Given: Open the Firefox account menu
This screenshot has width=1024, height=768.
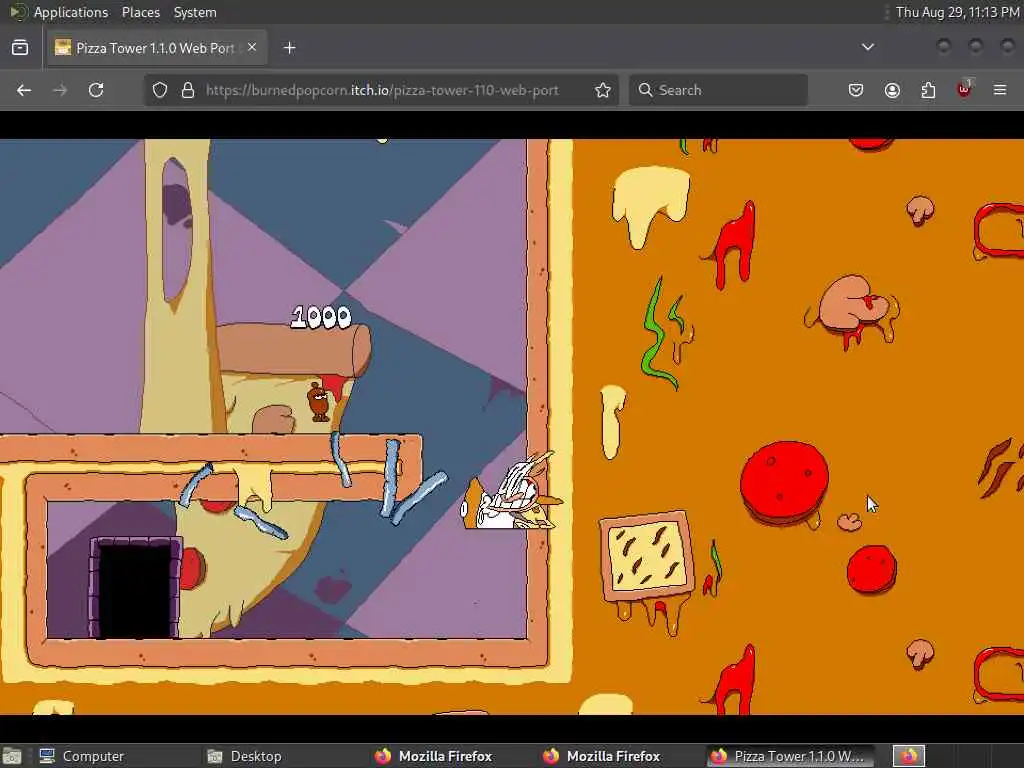Looking at the screenshot, I should (x=892, y=90).
